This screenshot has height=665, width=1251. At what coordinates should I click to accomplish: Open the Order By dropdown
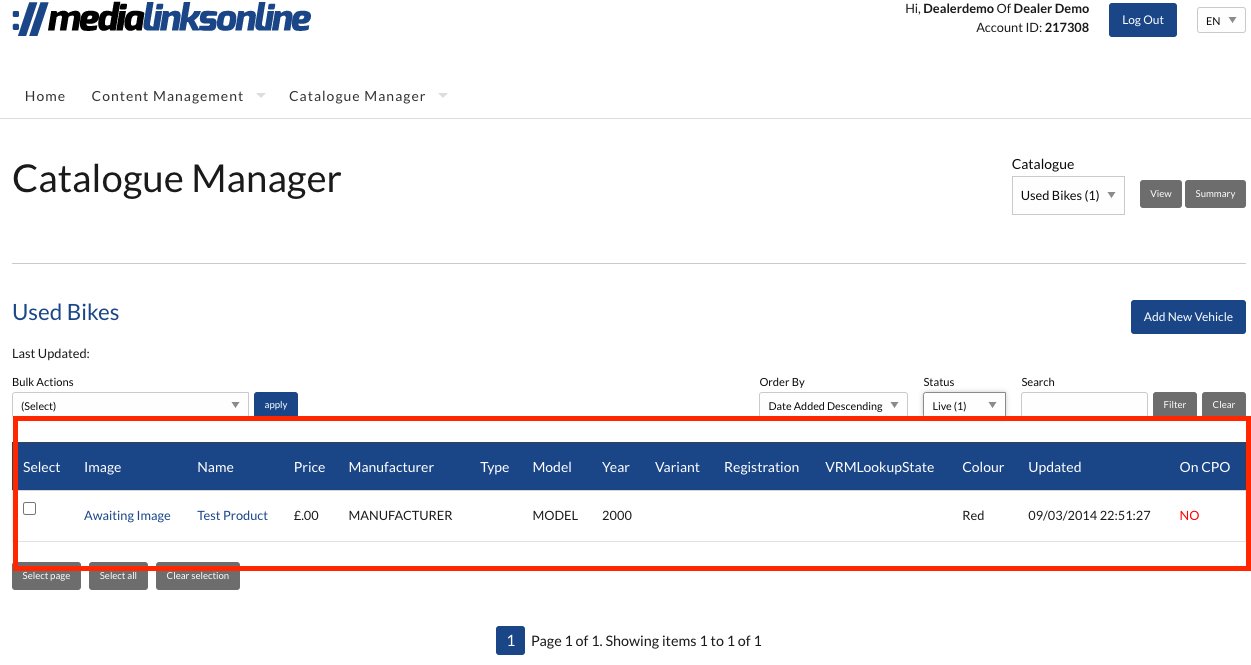click(x=832, y=405)
